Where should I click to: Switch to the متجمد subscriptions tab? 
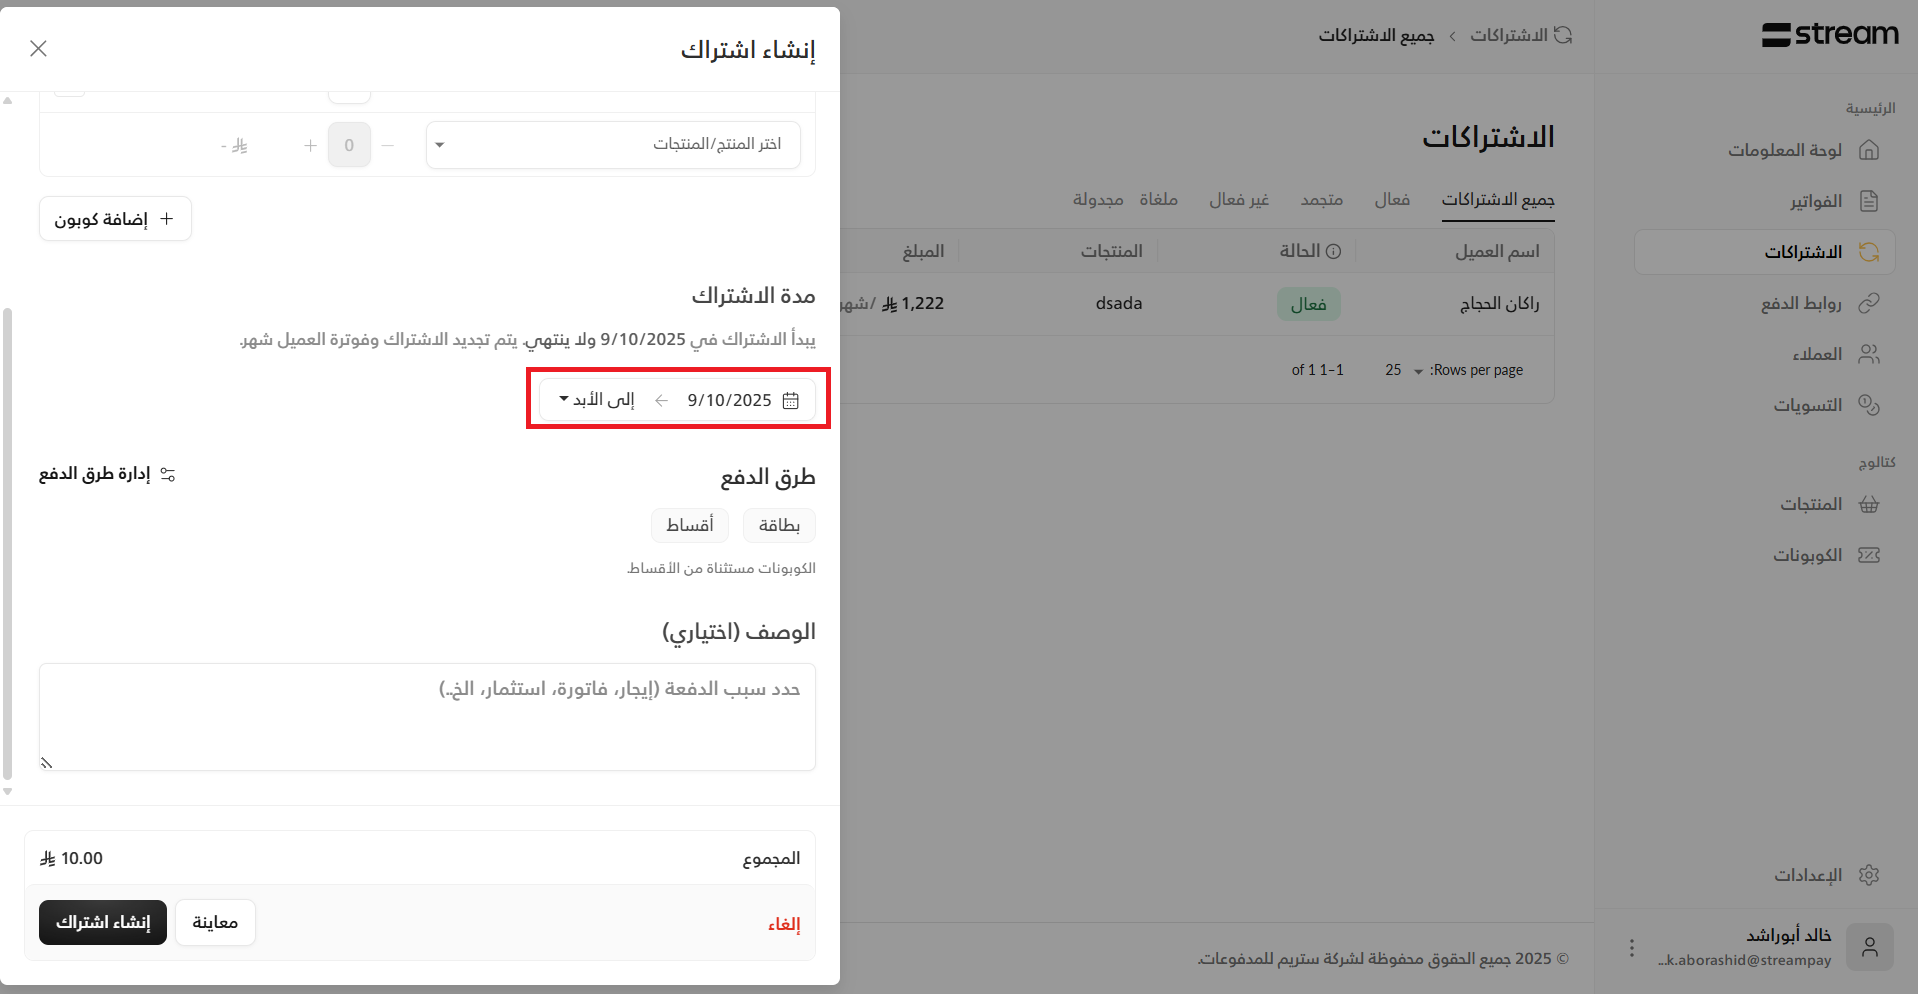click(1321, 200)
